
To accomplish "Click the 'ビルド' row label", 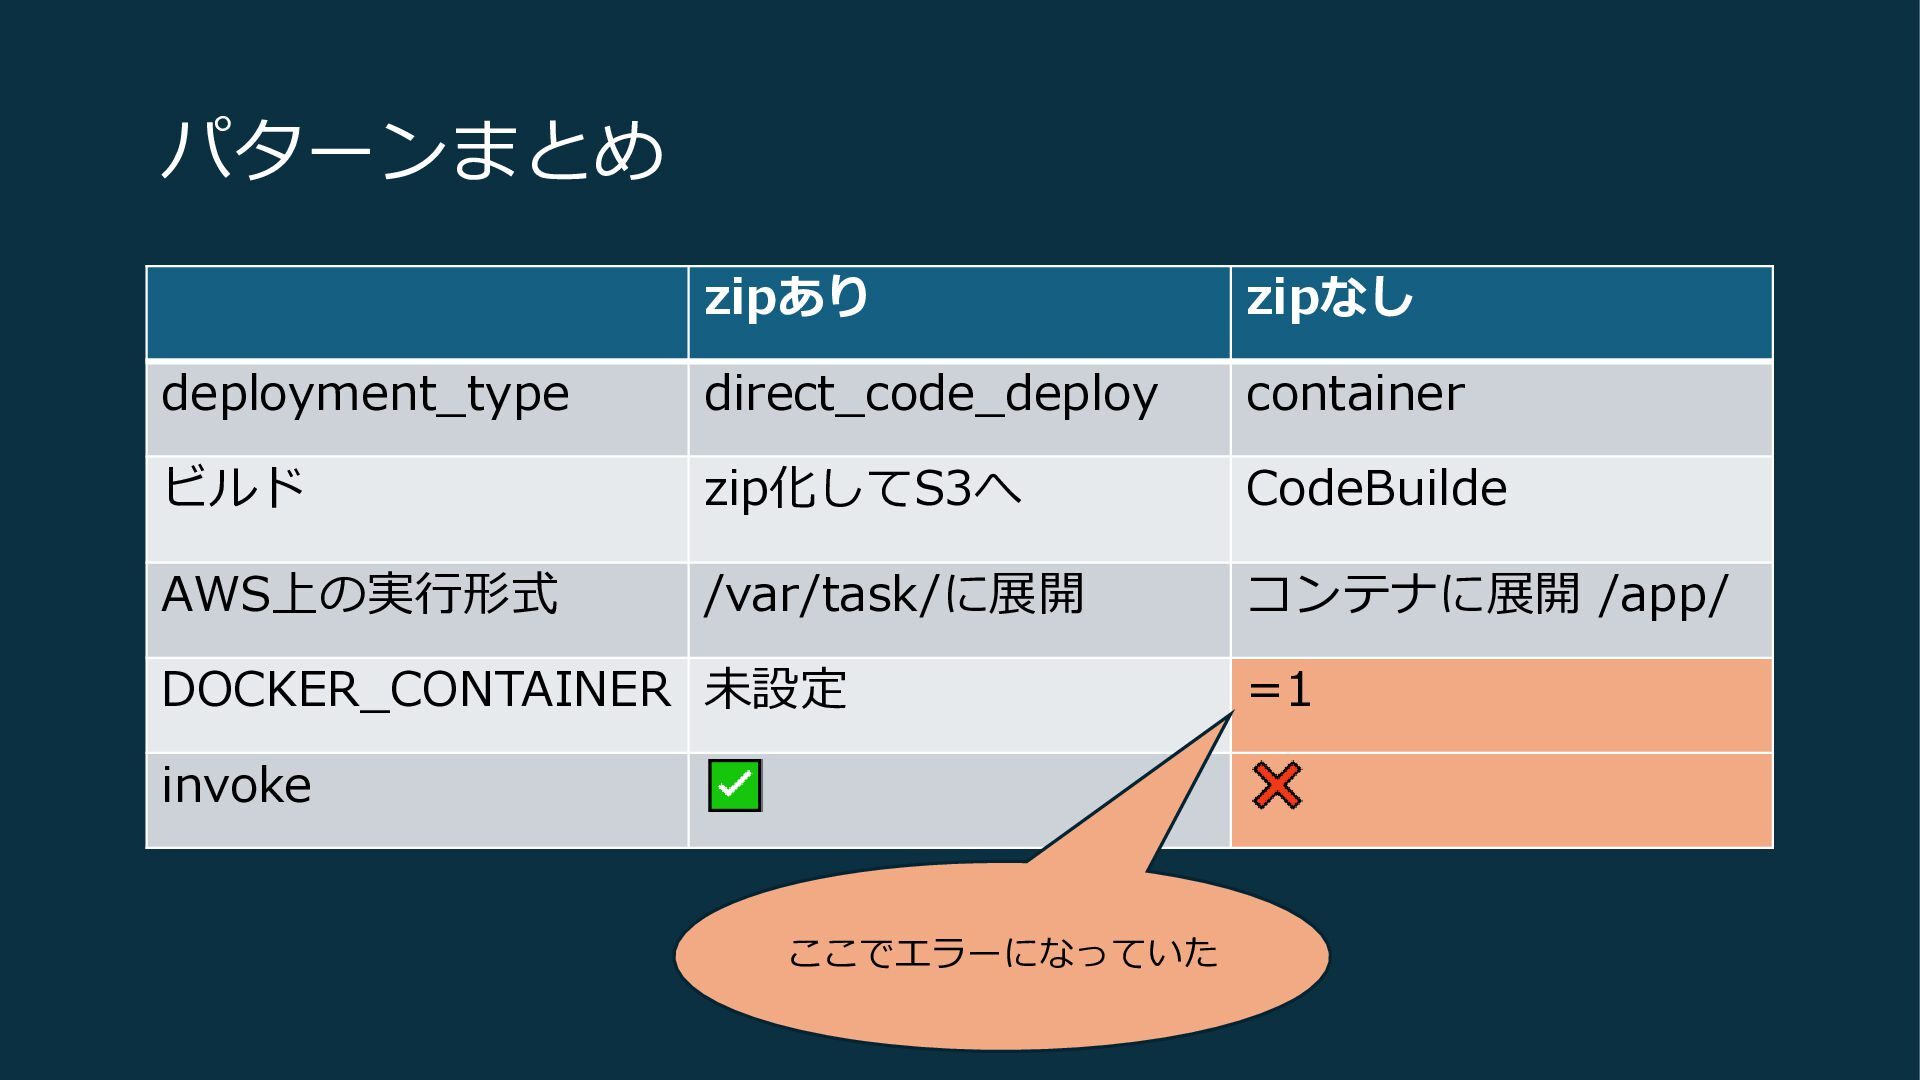I will (x=233, y=488).
